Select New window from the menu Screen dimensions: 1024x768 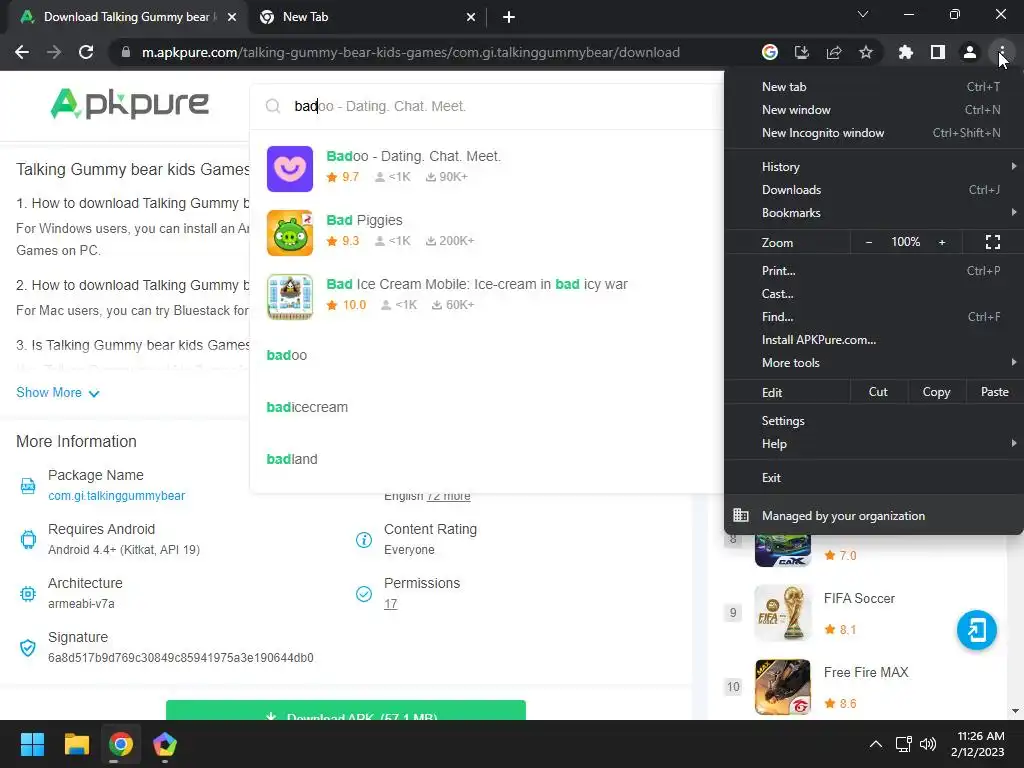point(874,110)
